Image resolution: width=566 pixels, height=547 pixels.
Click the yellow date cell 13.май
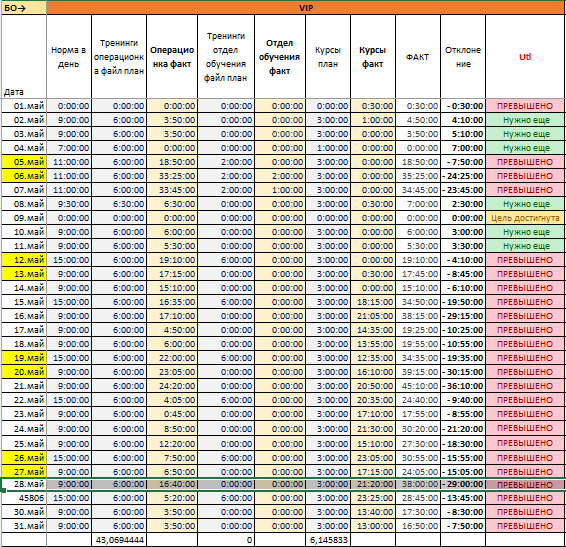tap(24, 274)
